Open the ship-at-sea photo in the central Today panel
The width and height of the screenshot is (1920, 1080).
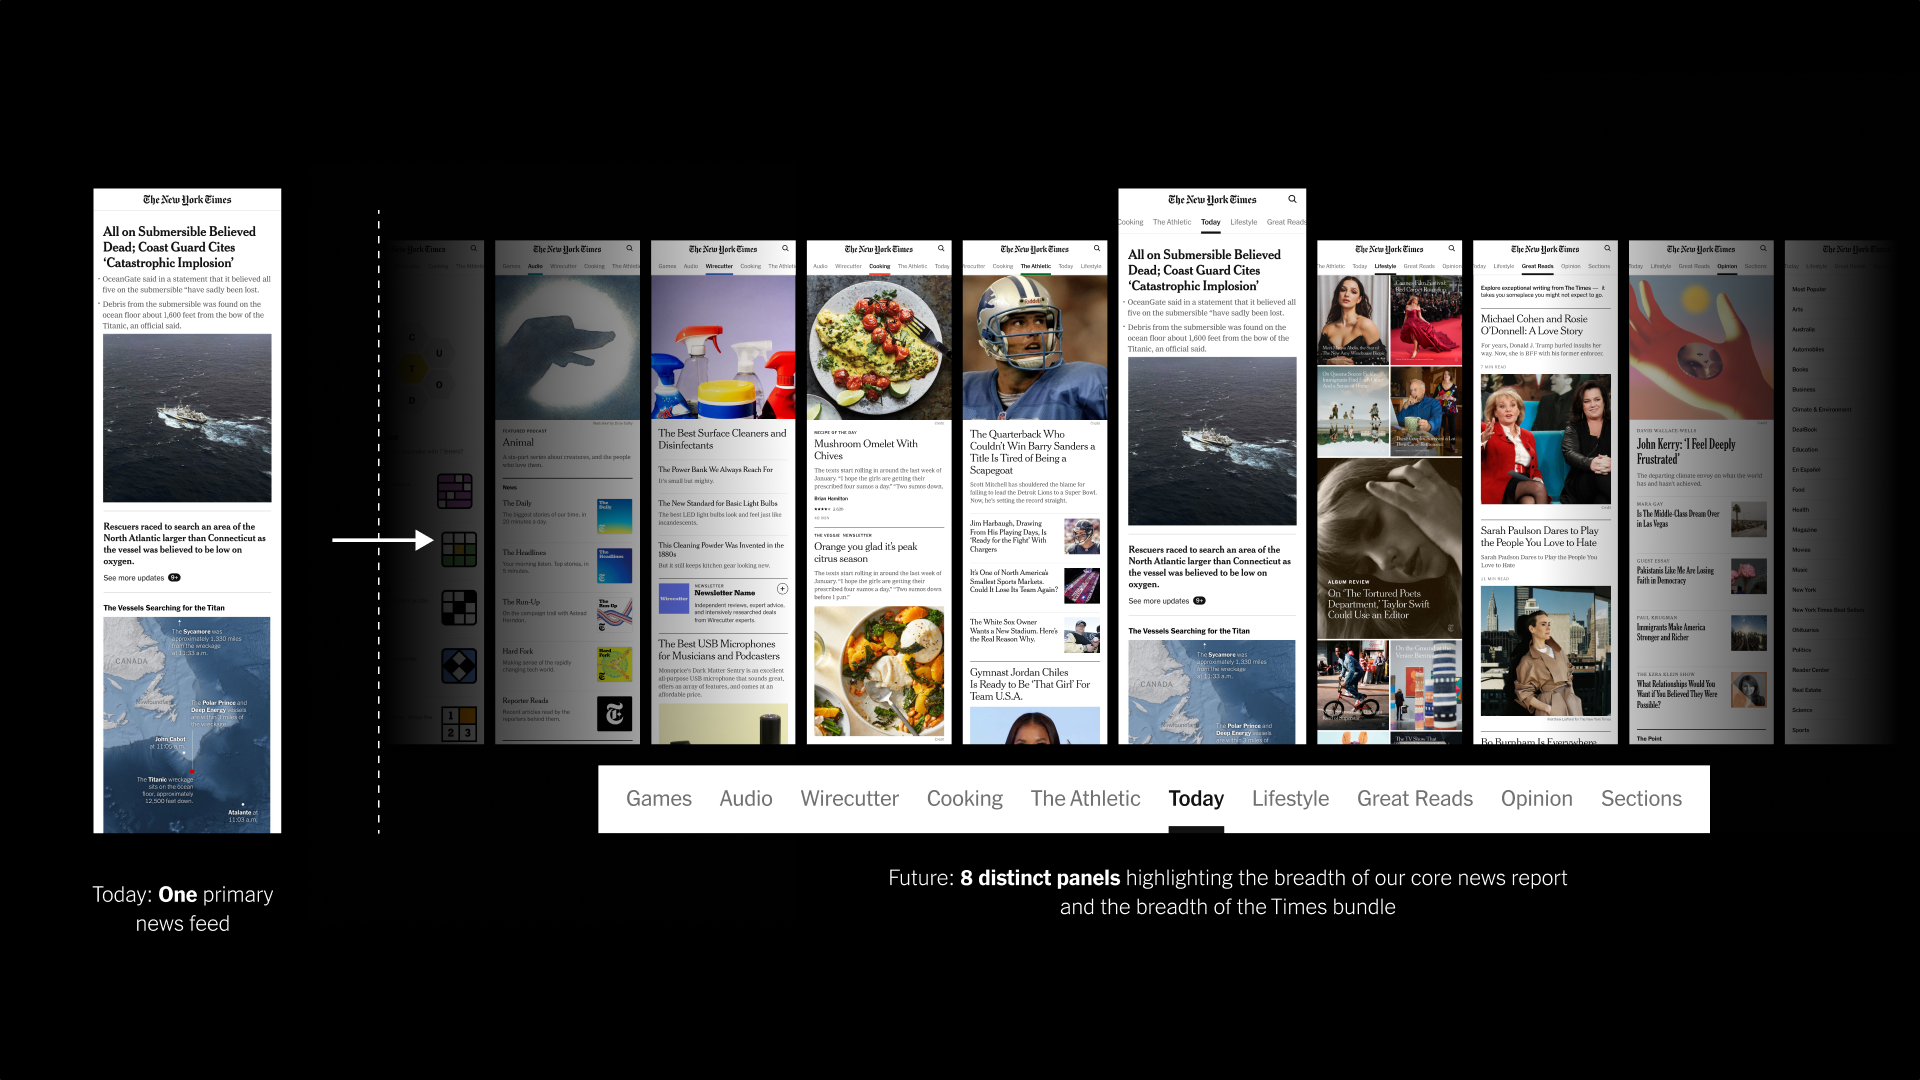(1212, 441)
